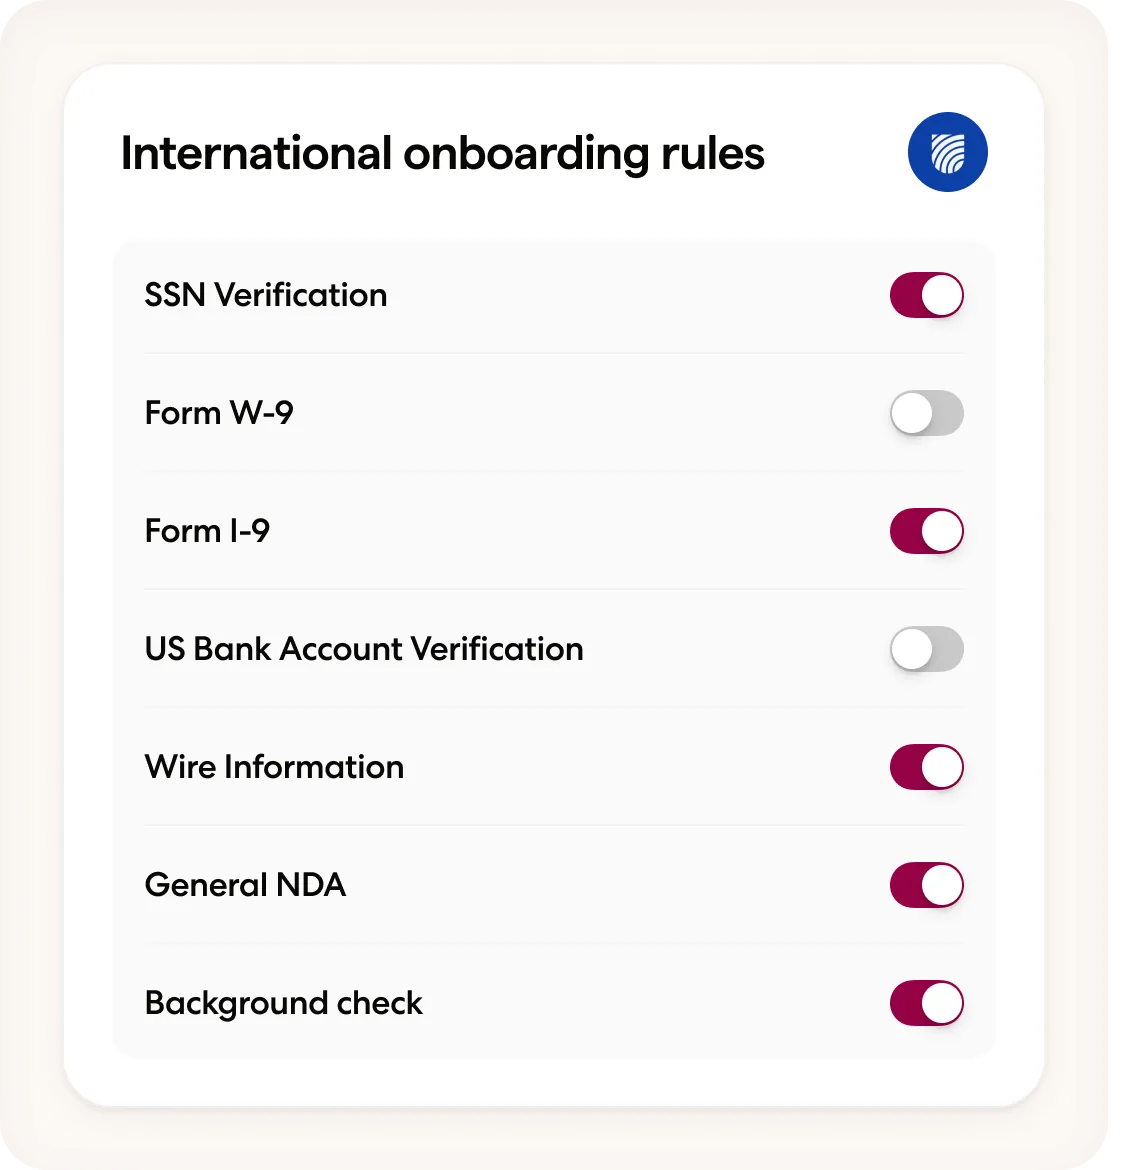Click the International onboarding rules heading

click(x=441, y=152)
